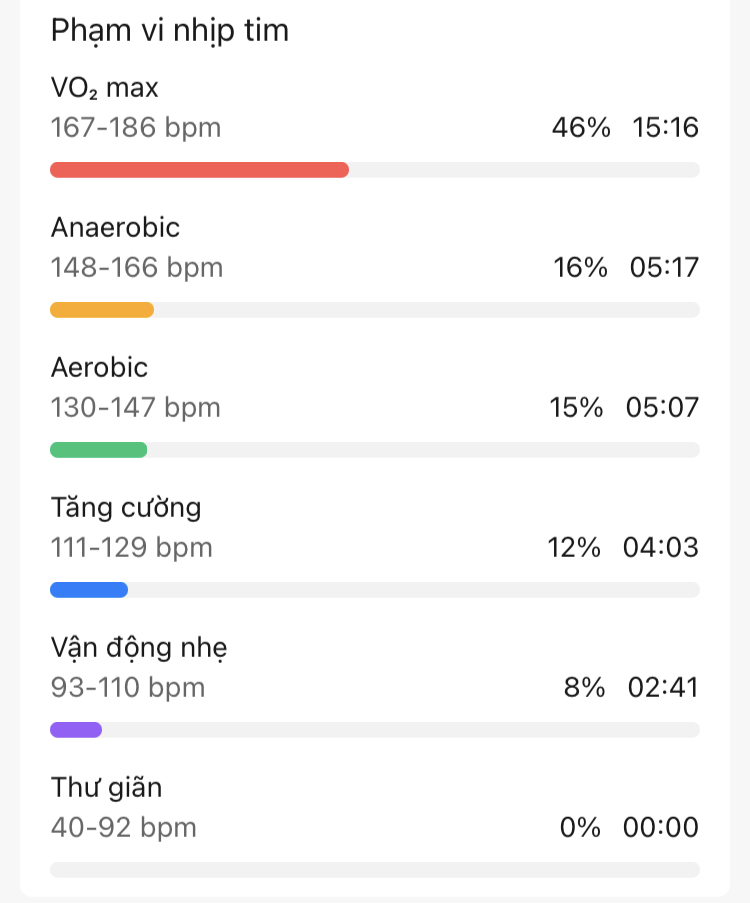Click the green Aerobic progress bar
The image size is (750, 903).
pyautogui.click(x=98, y=450)
